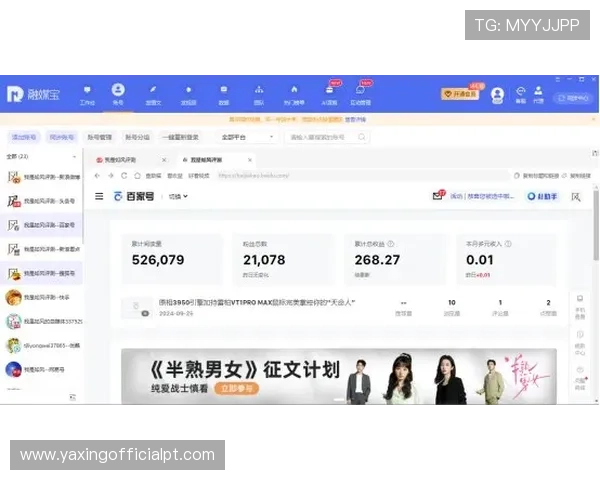Open the 工作台 workbench icon in top navigation
The height and width of the screenshot is (480, 600).
coord(87,90)
